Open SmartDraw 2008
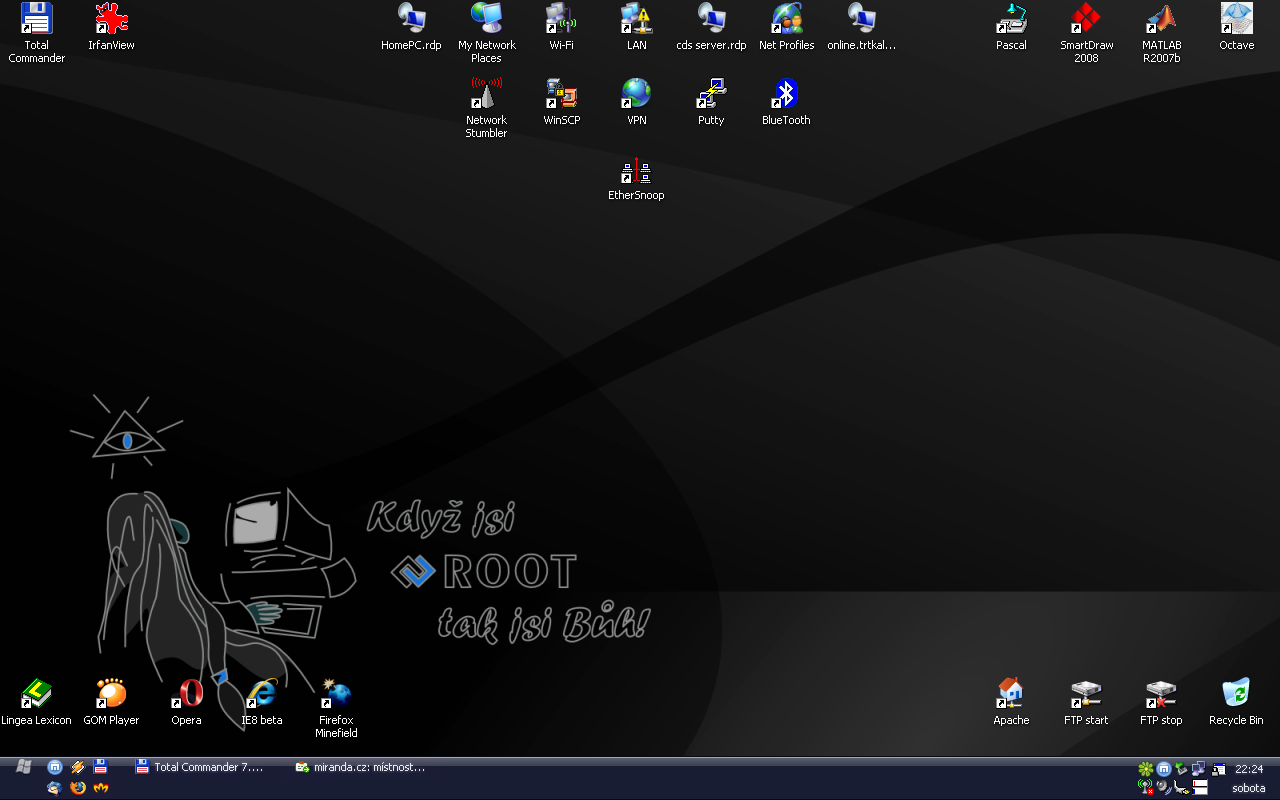The image size is (1280, 800). pos(1086,32)
